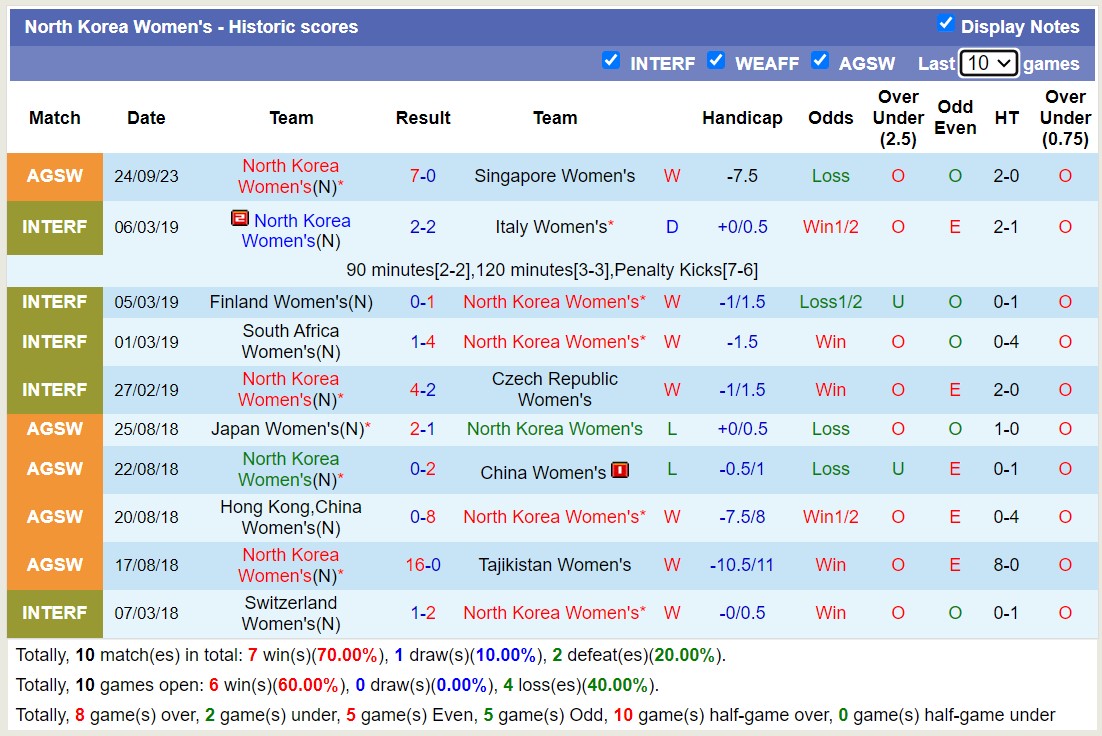Open Switzerland Women's(N) team link
The width and height of the screenshot is (1102, 736).
pyautogui.click(x=291, y=613)
